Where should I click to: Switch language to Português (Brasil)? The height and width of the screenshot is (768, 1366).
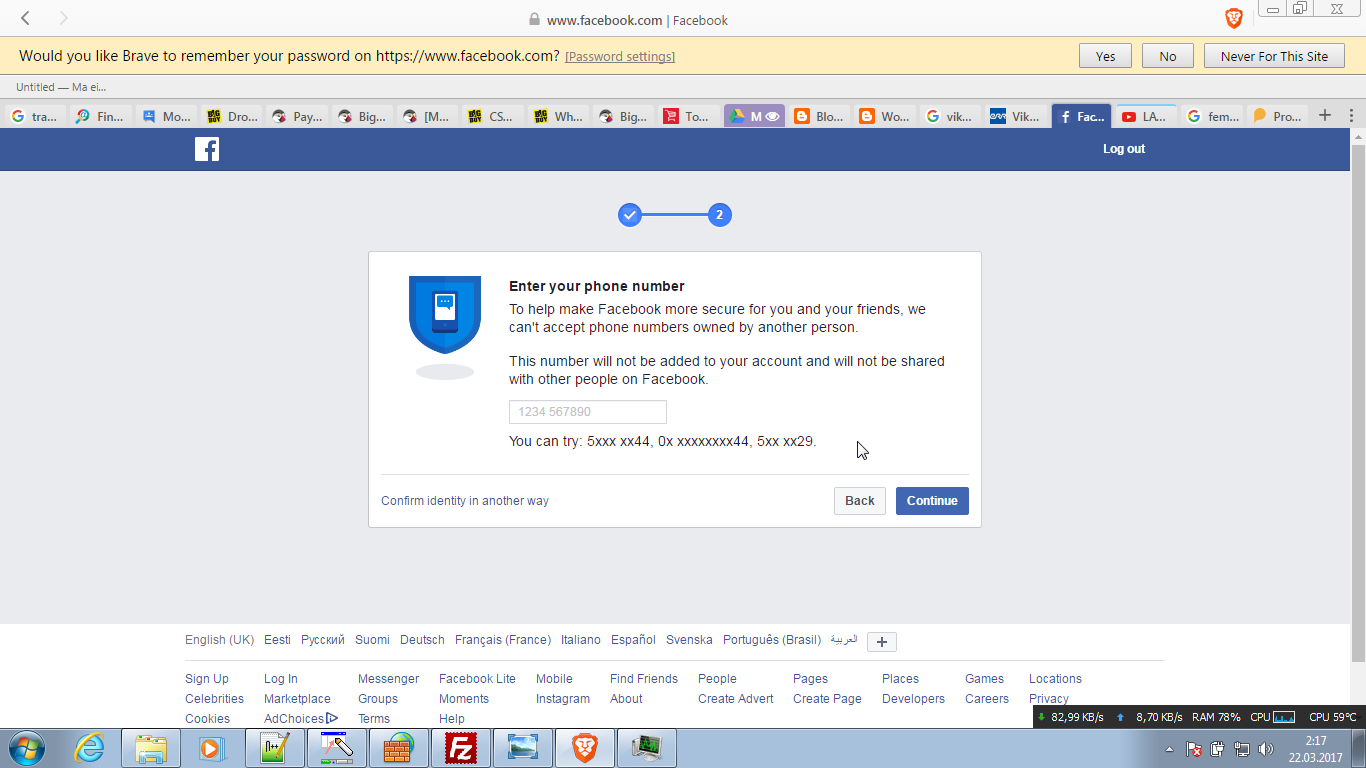(x=772, y=640)
